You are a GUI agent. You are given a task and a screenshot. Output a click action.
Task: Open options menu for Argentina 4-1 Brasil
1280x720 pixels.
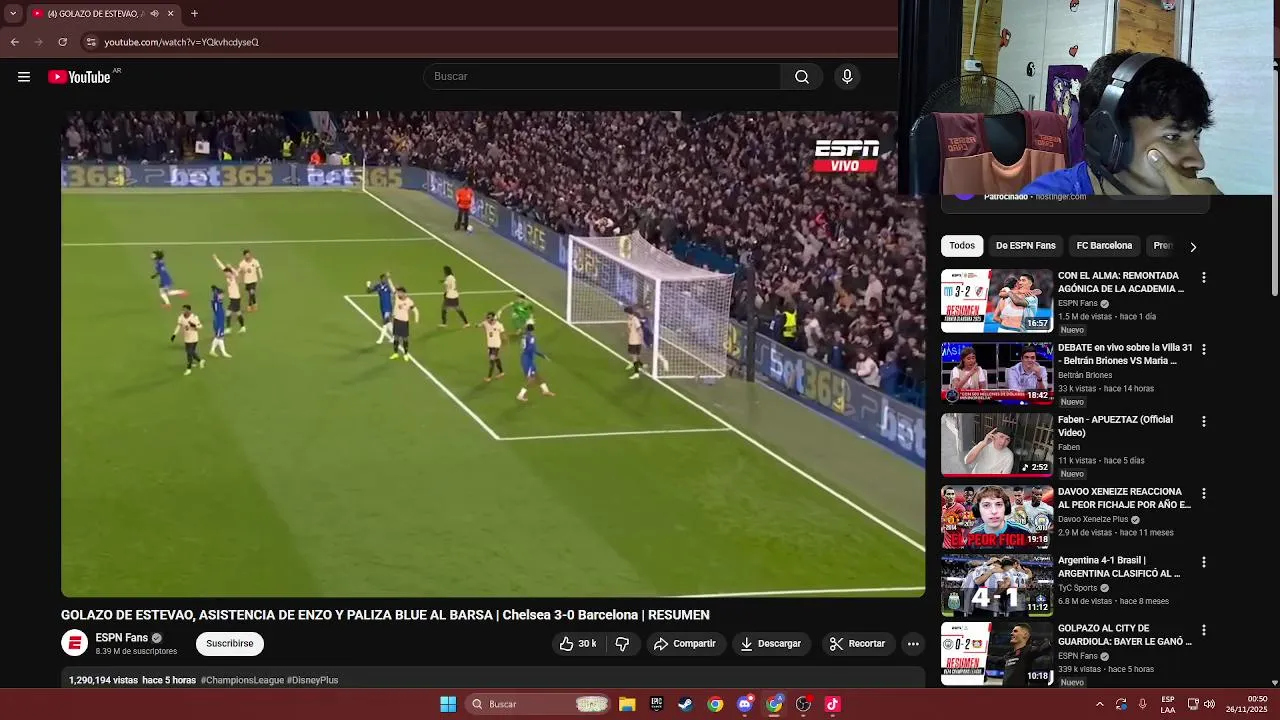pyautogui.click(x=1204, y=563)
